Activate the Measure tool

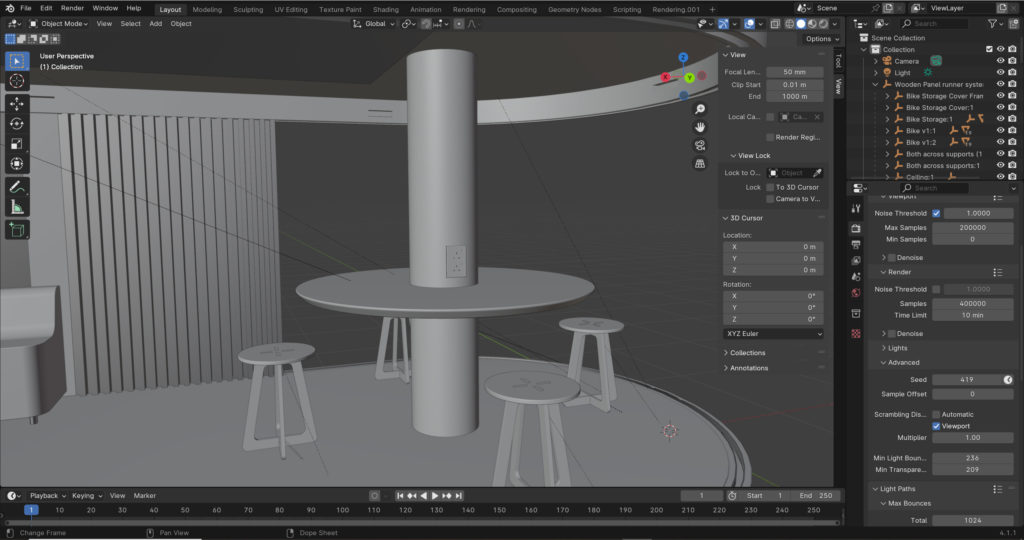coord(16,207)
